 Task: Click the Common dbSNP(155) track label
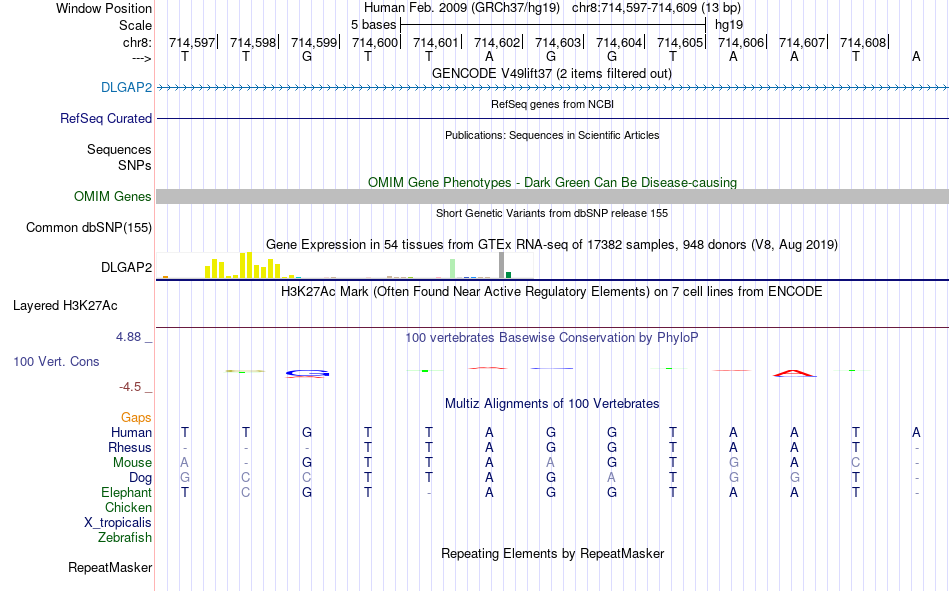[x=88, y=227]
